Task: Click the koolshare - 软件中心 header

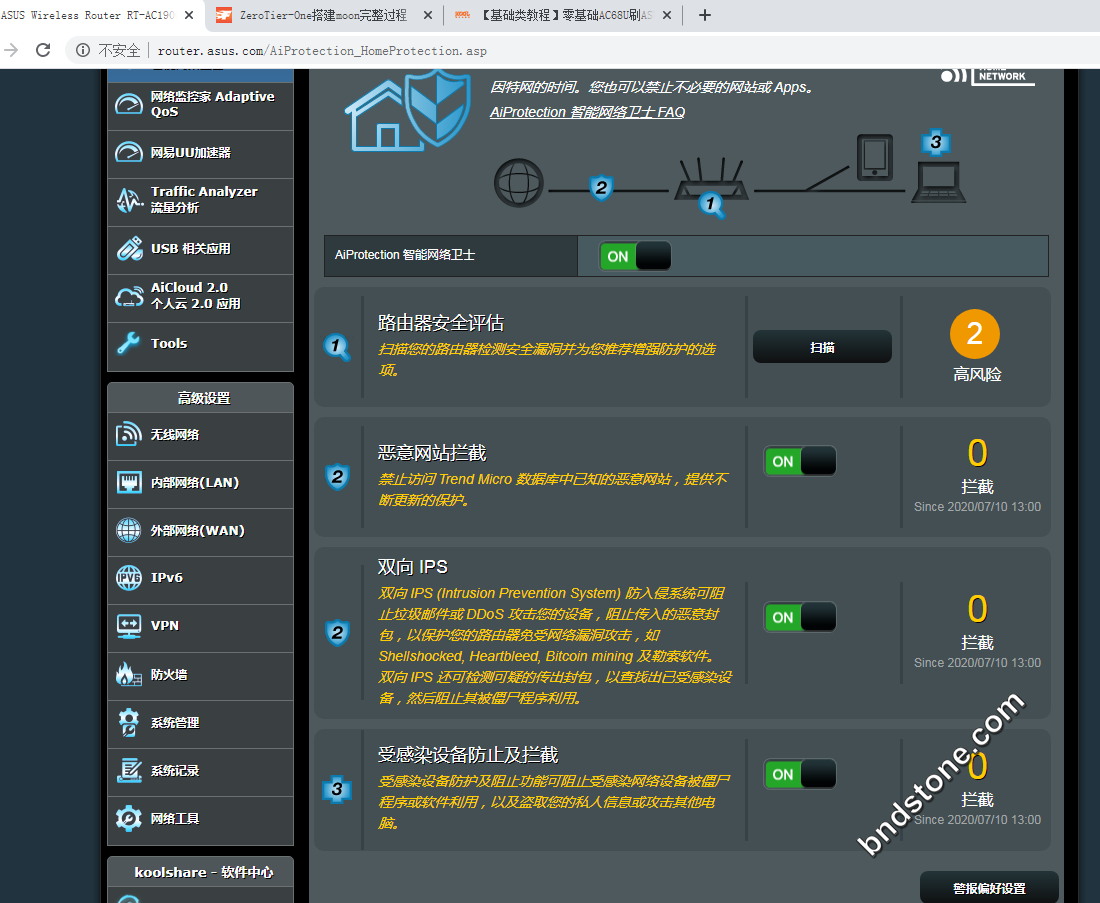Action: click(201, 872)
